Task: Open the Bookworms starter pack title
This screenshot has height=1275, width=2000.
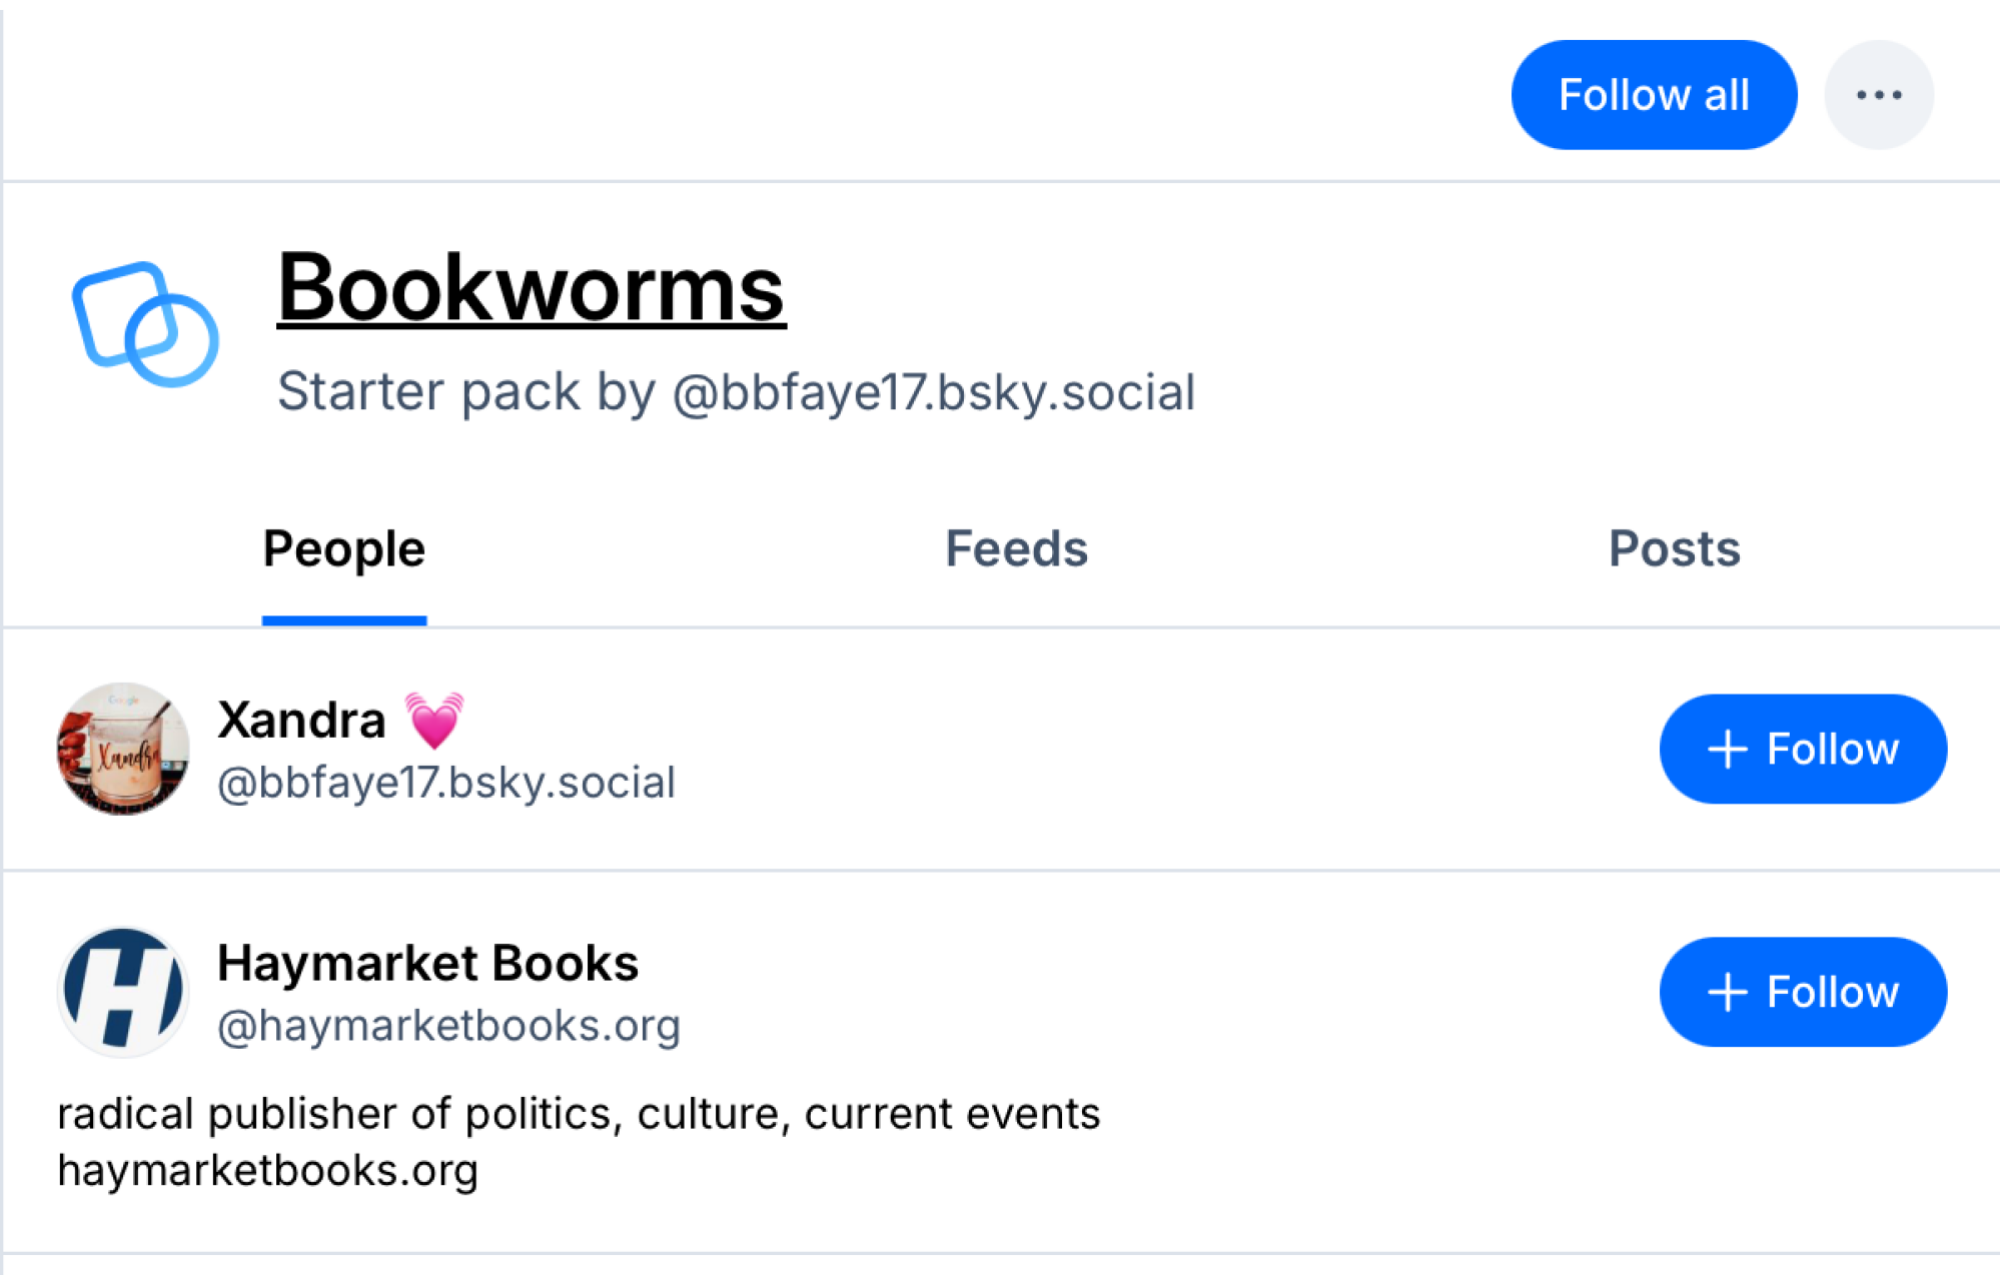Action: tap(531, 292)
